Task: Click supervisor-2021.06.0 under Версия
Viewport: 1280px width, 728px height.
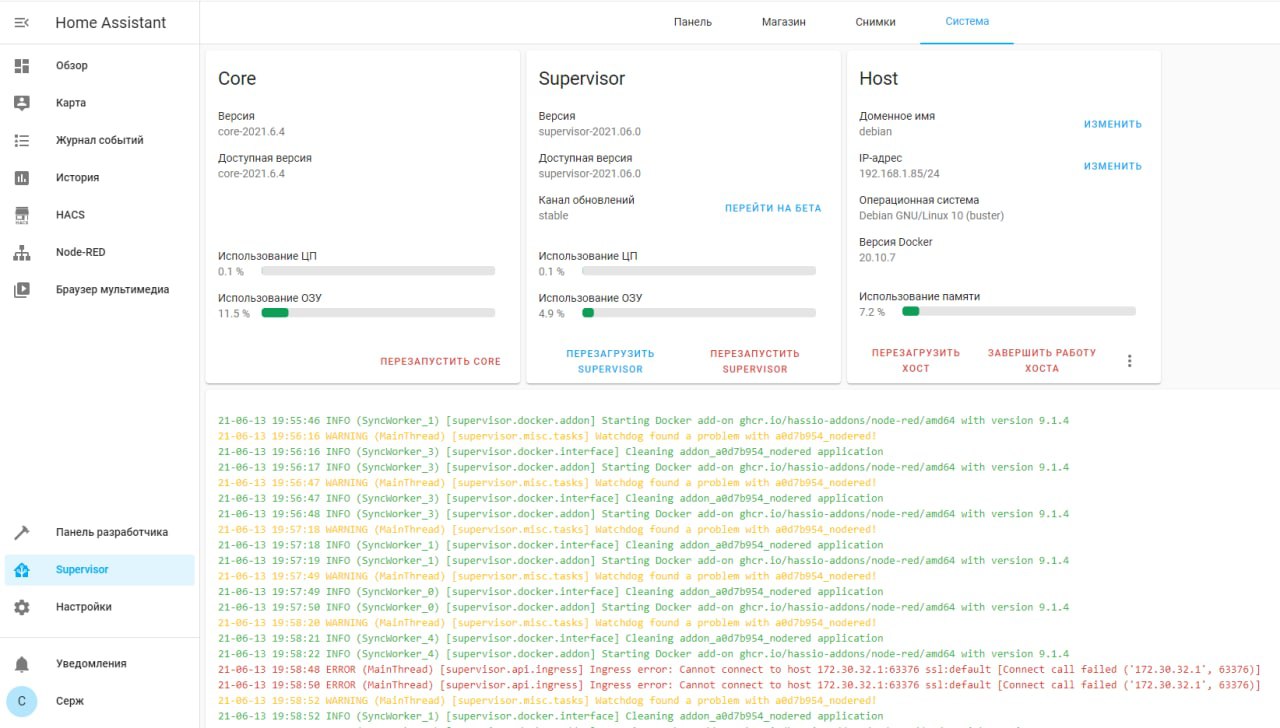Action: (x=590, y=131)
